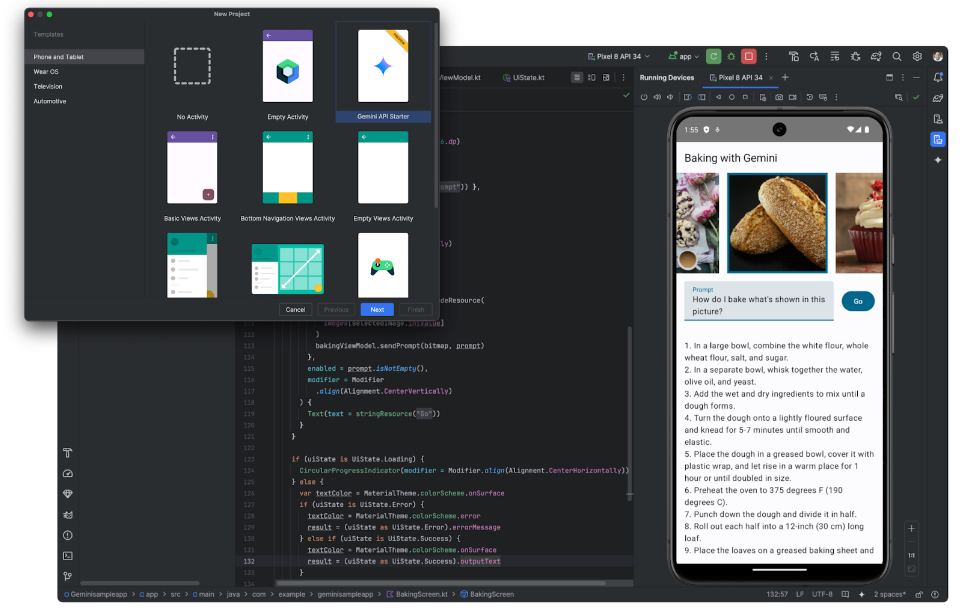This screenshot has width=977, height=614.
Task: Open the Notifications bell icon
Action: [938, 77]
